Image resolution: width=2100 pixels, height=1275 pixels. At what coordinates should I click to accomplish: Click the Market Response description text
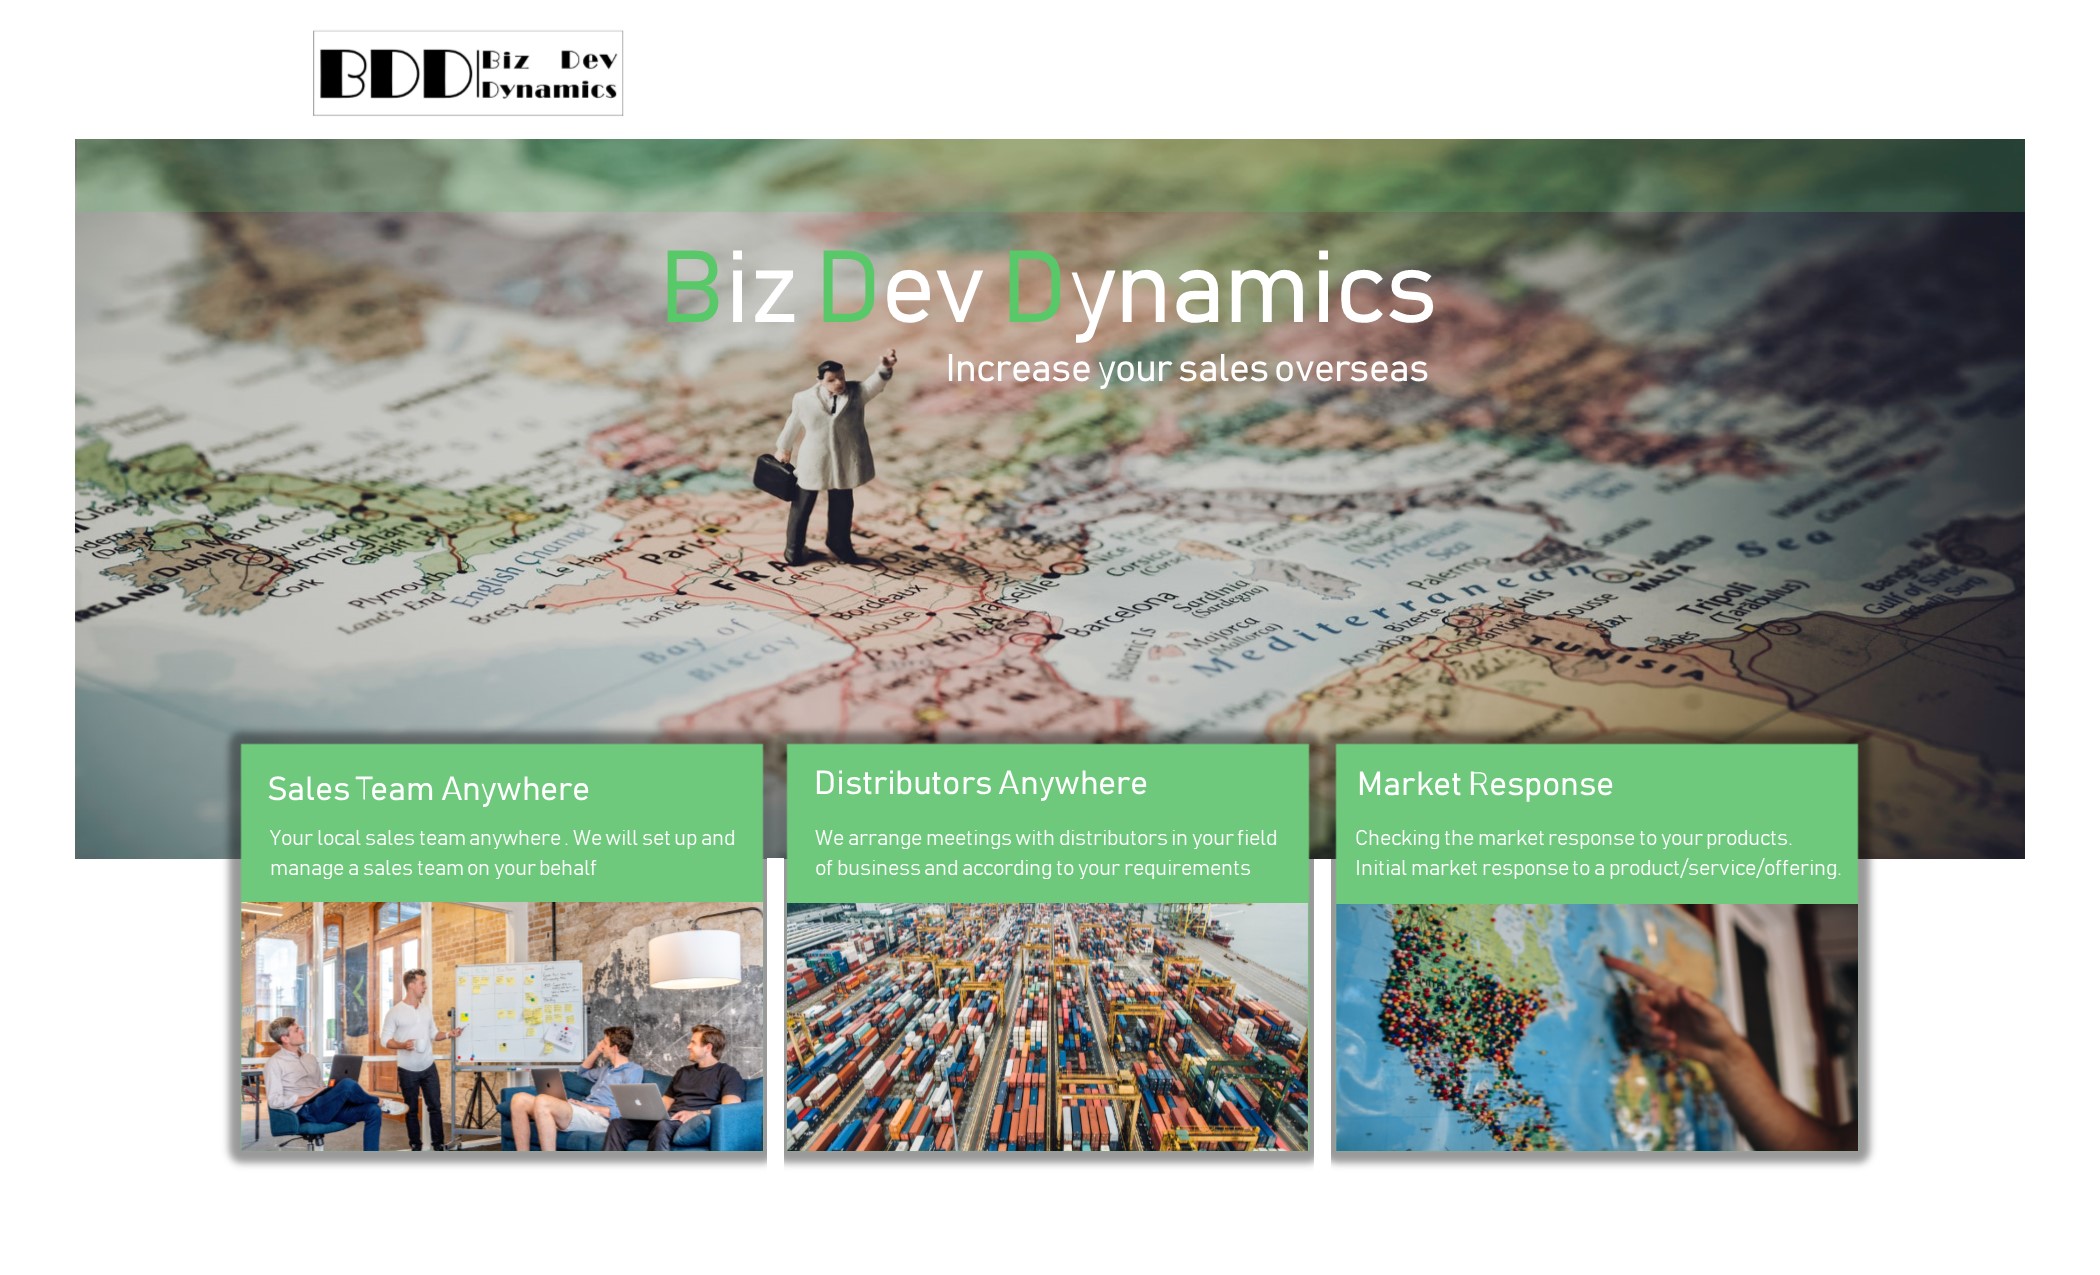point(1596,853)
